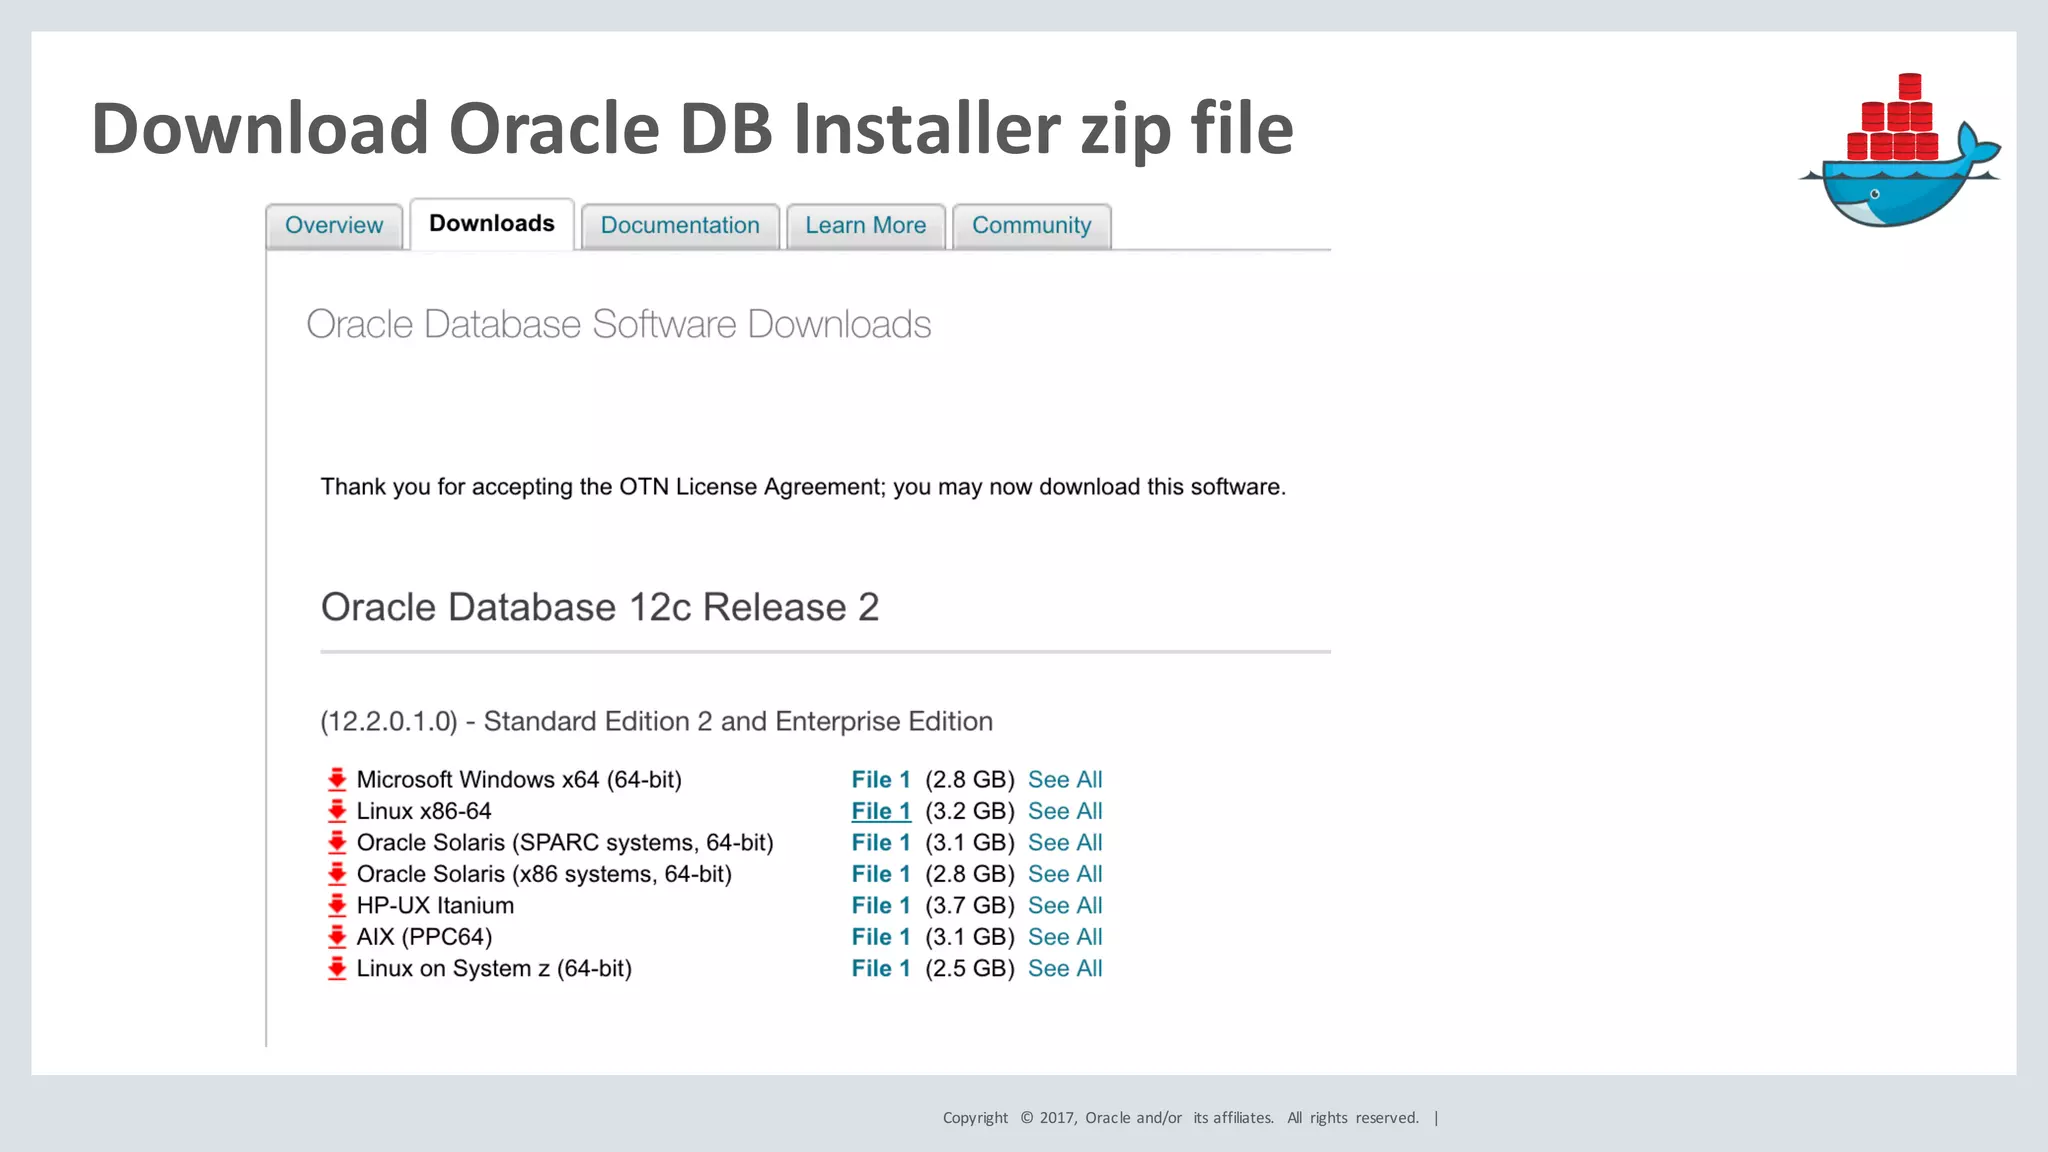Click download icon for Linux on System z
The width and height of the screenshot is (2048, 1152).
tap(337, 969)
